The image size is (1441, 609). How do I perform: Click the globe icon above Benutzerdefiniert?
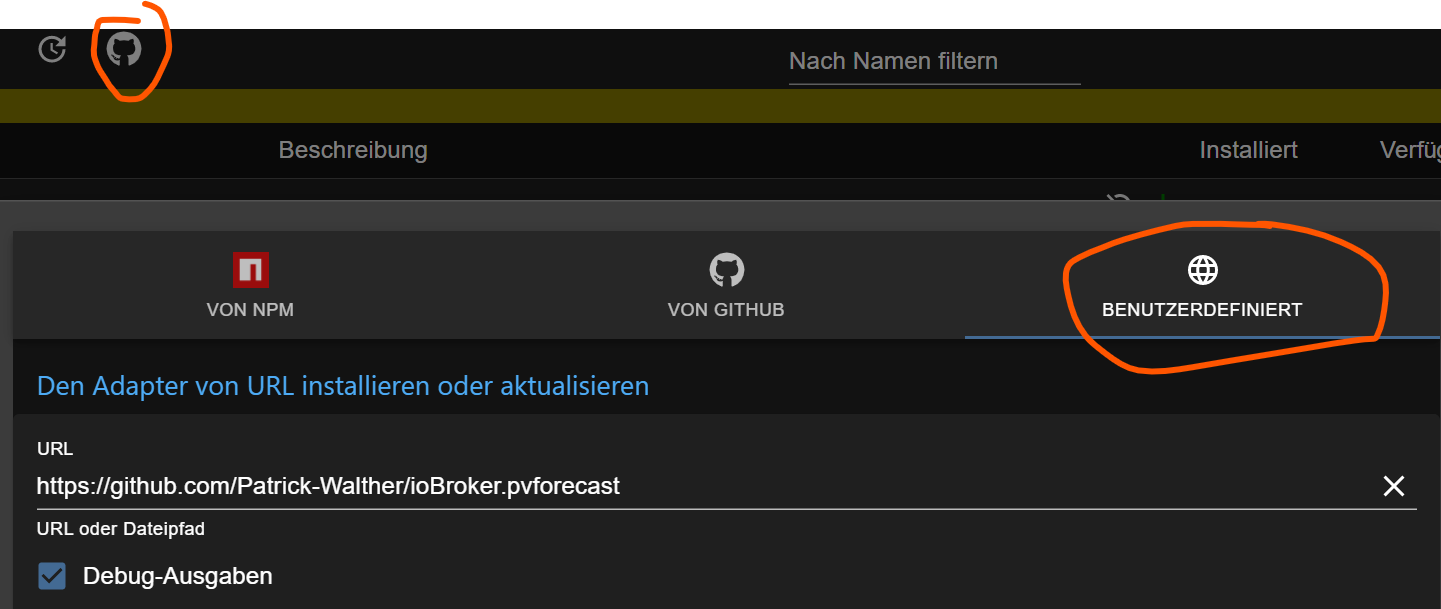point(1202,270)
